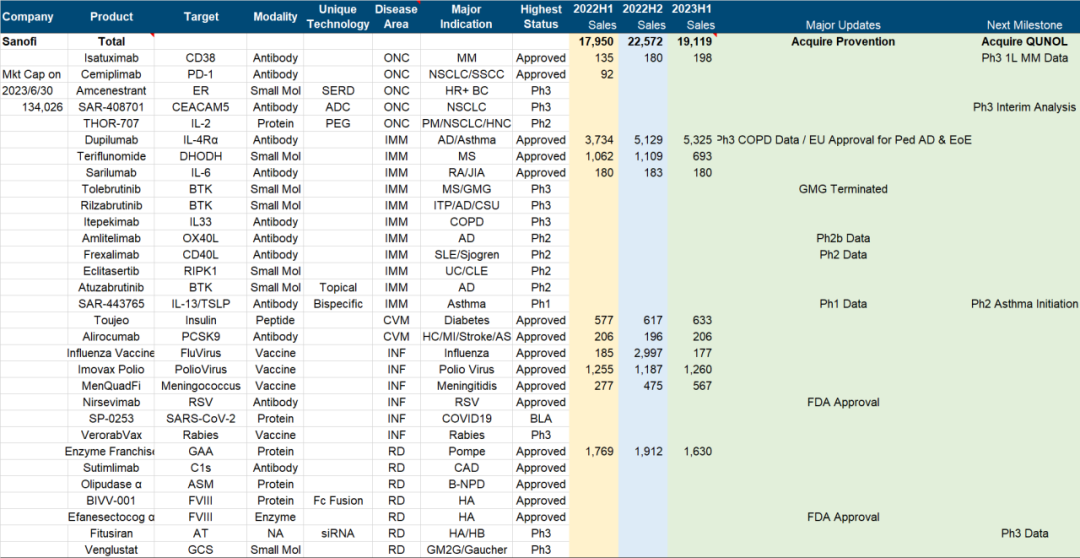Click the Rilzabrutinib cell

pyautogui.click(x=111, y=205)
